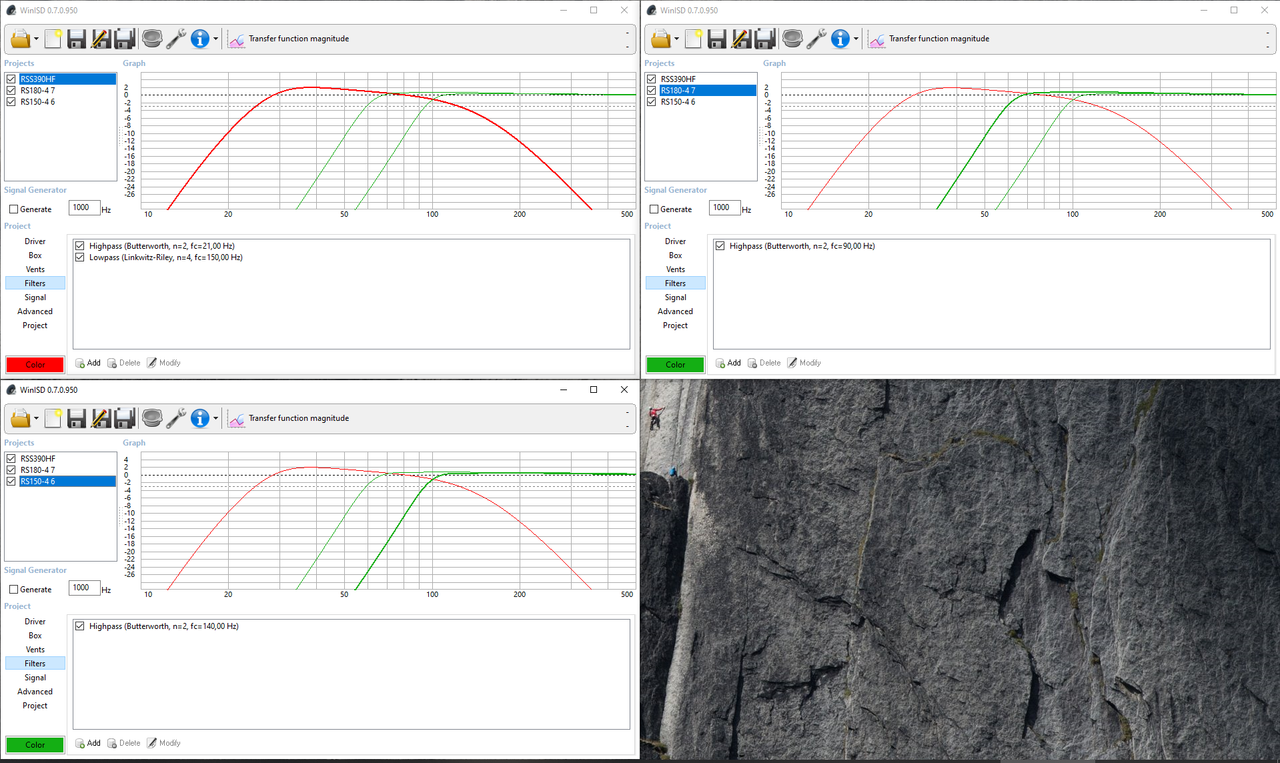Open wrench options icon in top-right window
This screenshot has width=1280, height=763.
click(x=817, y=39)
